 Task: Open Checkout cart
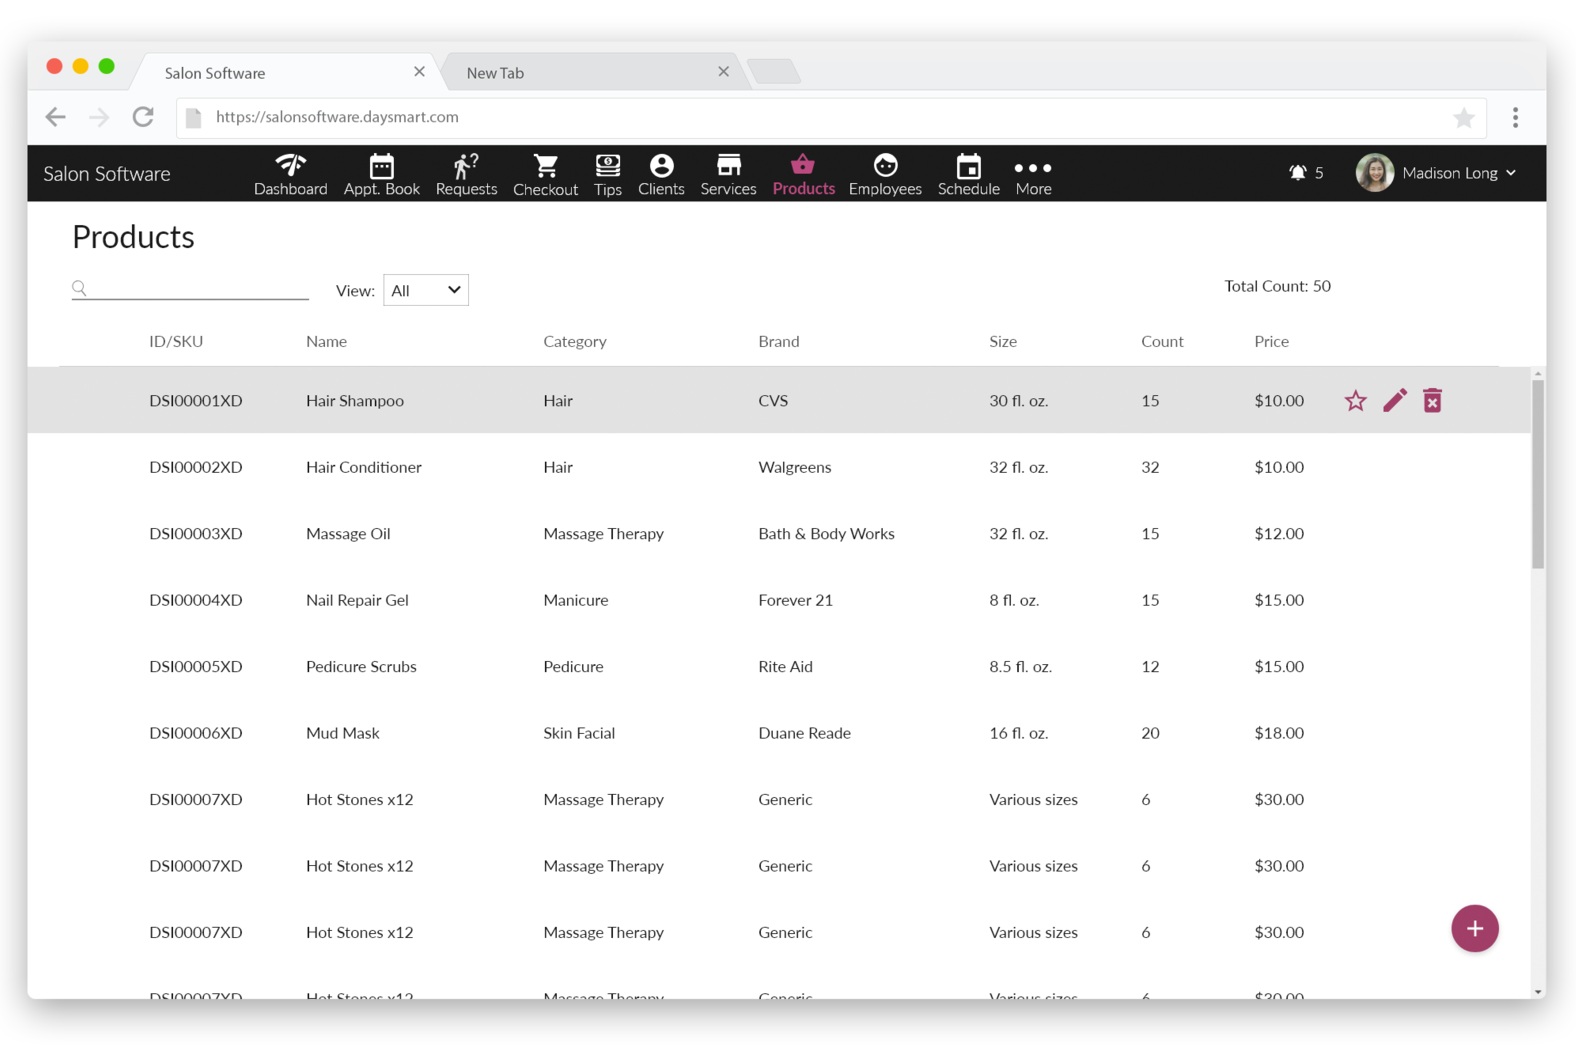coord(545,174)
